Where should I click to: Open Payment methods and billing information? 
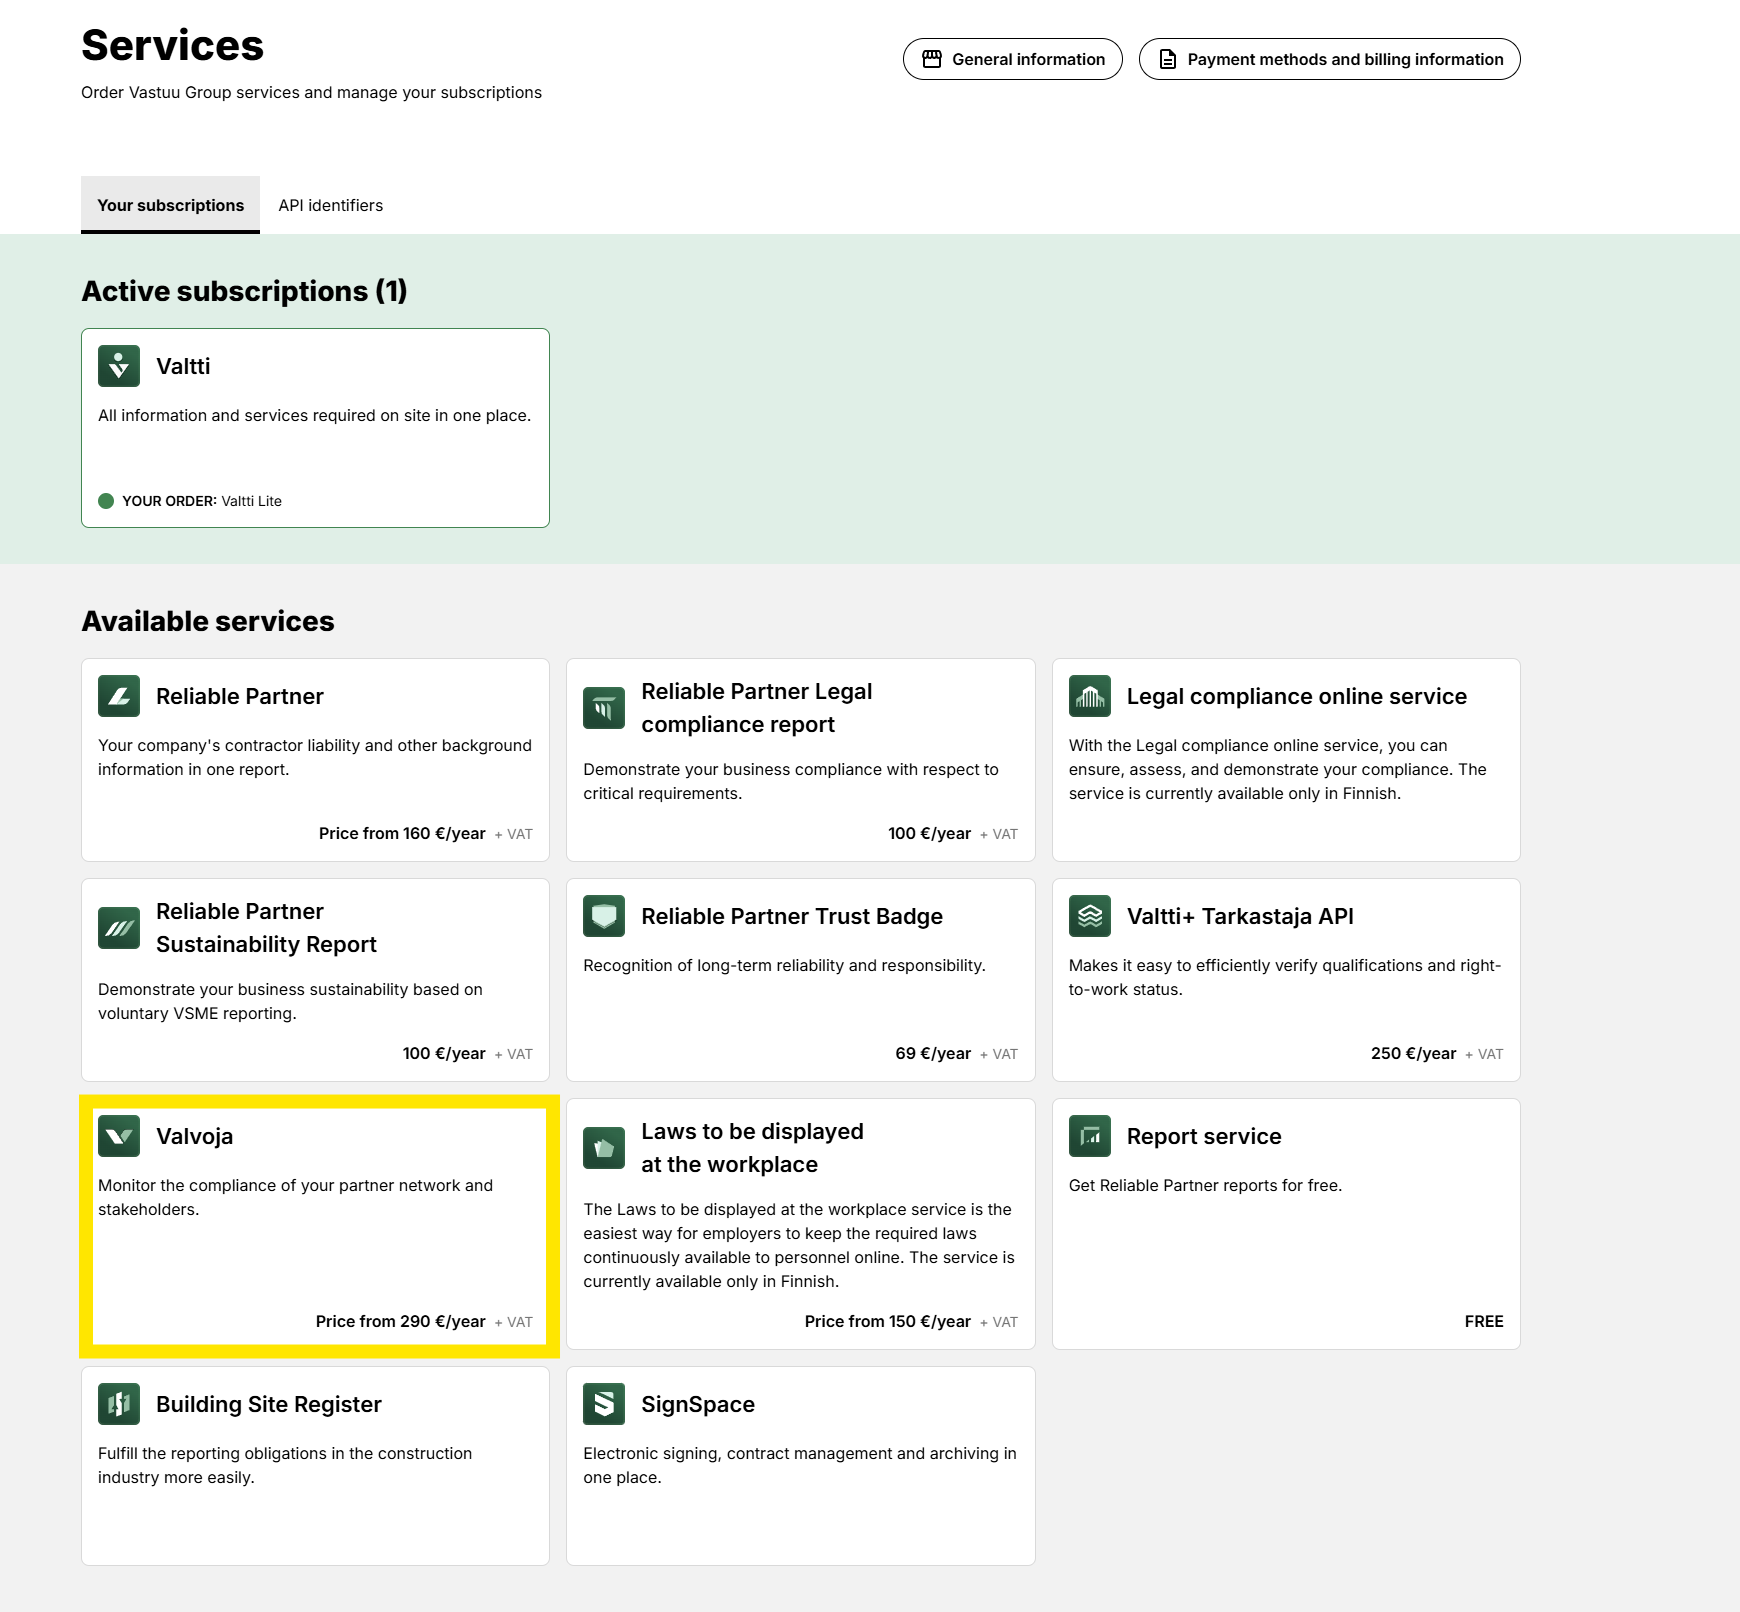tap(1330, 59)
